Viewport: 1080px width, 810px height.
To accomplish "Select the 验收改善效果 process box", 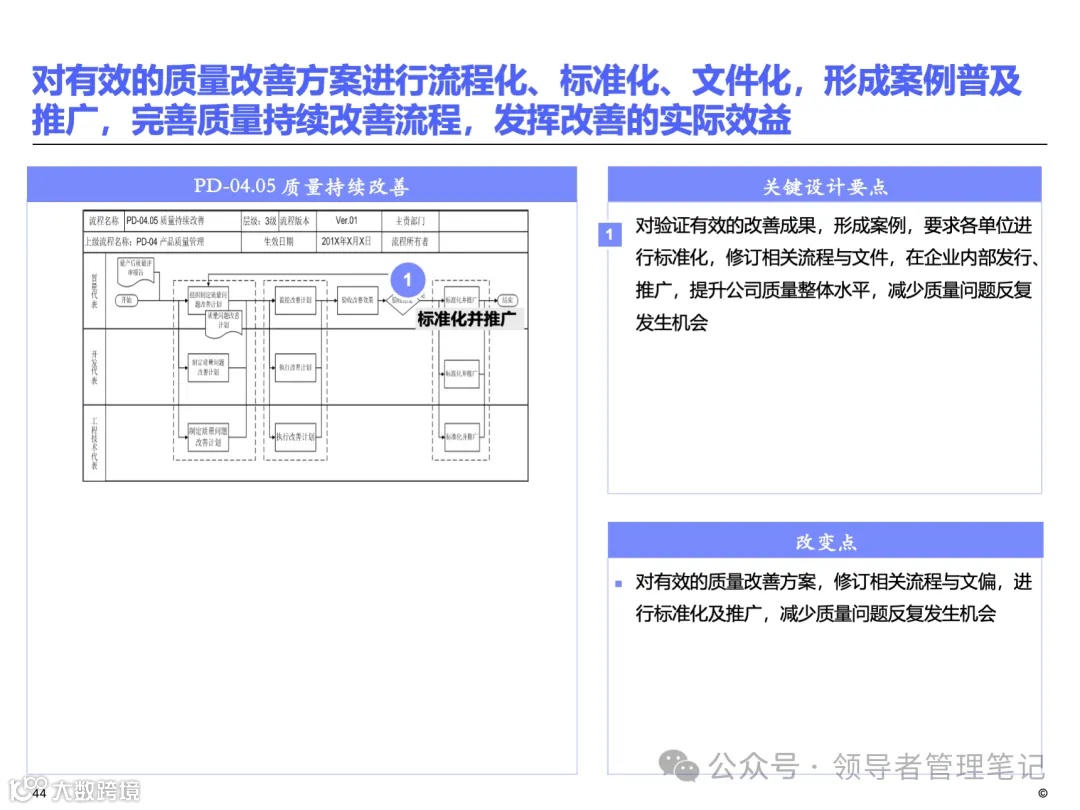I will coord(358,299).
